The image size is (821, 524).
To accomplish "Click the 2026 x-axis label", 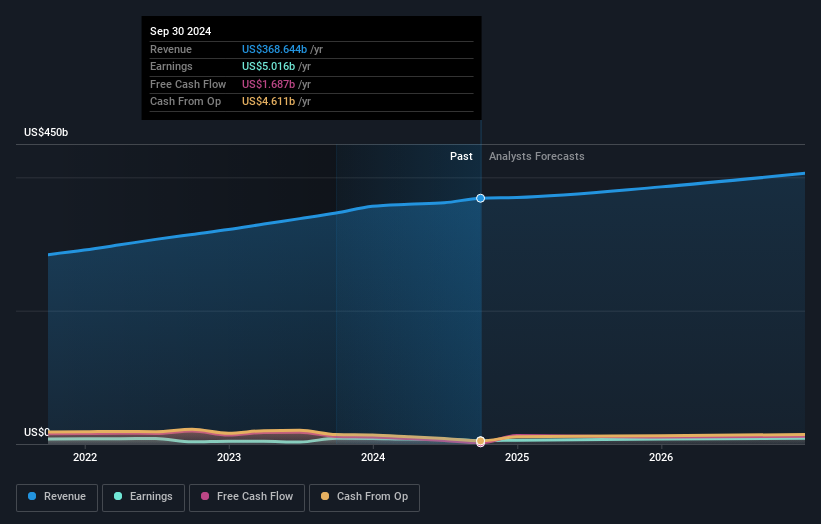I will pos(661,458).
